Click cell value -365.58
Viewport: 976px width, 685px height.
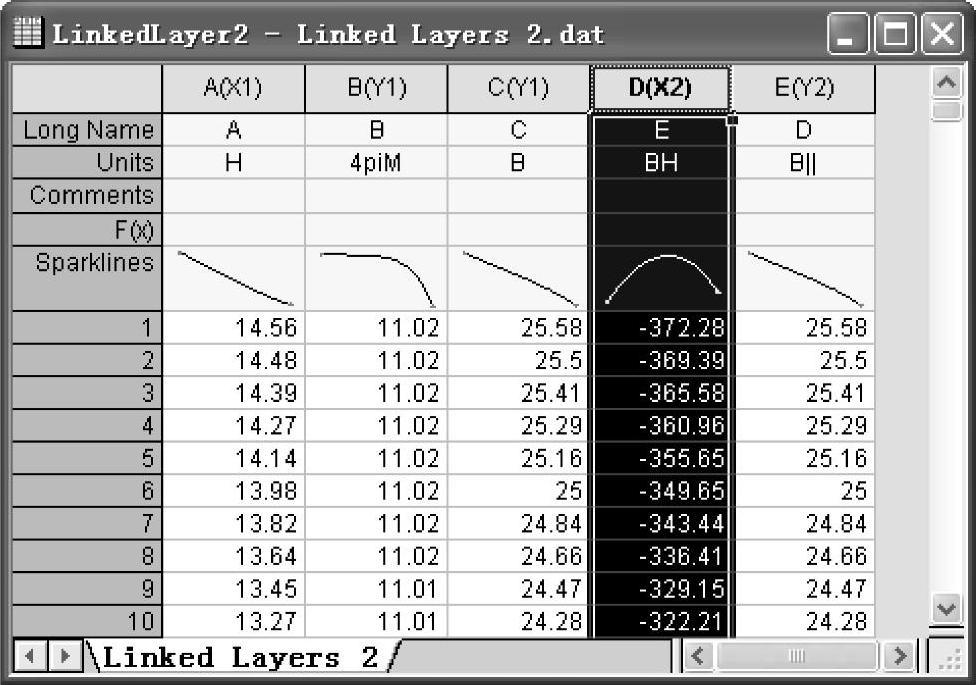tap(660, 393)
